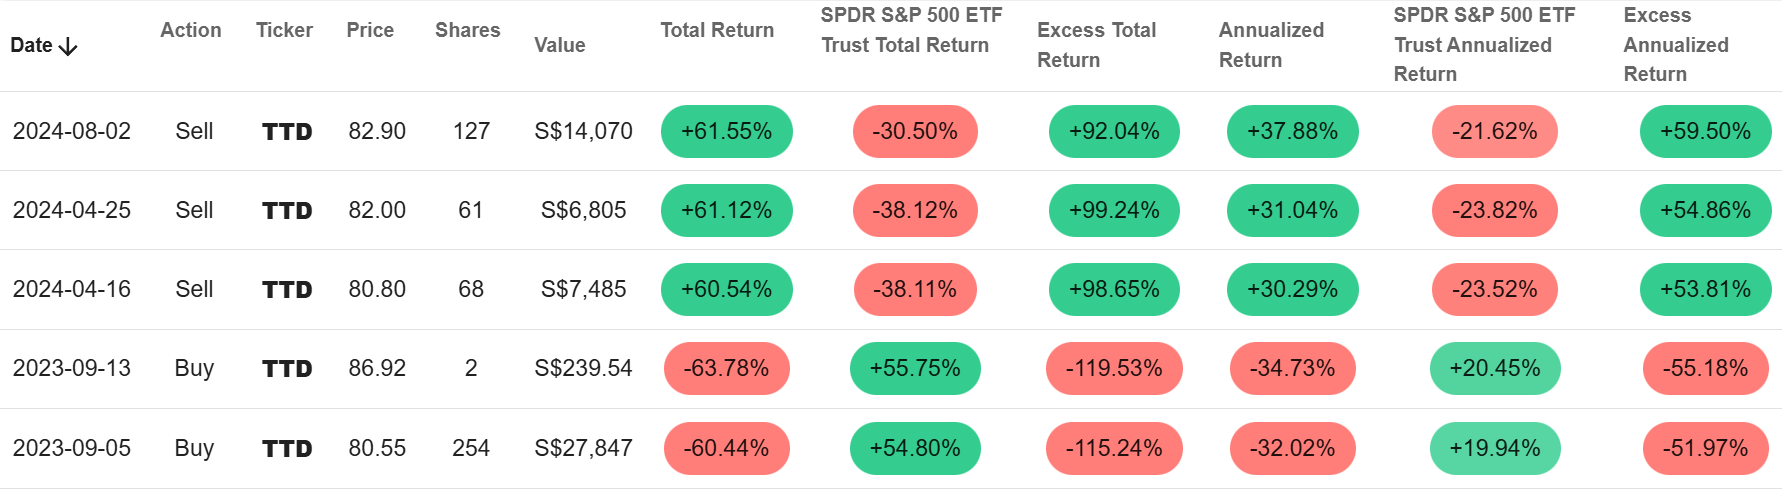The image size is (1782, 489).
Task: Sort by the Ticker column header
Action: pyautogui.click(x=284, y=30)
